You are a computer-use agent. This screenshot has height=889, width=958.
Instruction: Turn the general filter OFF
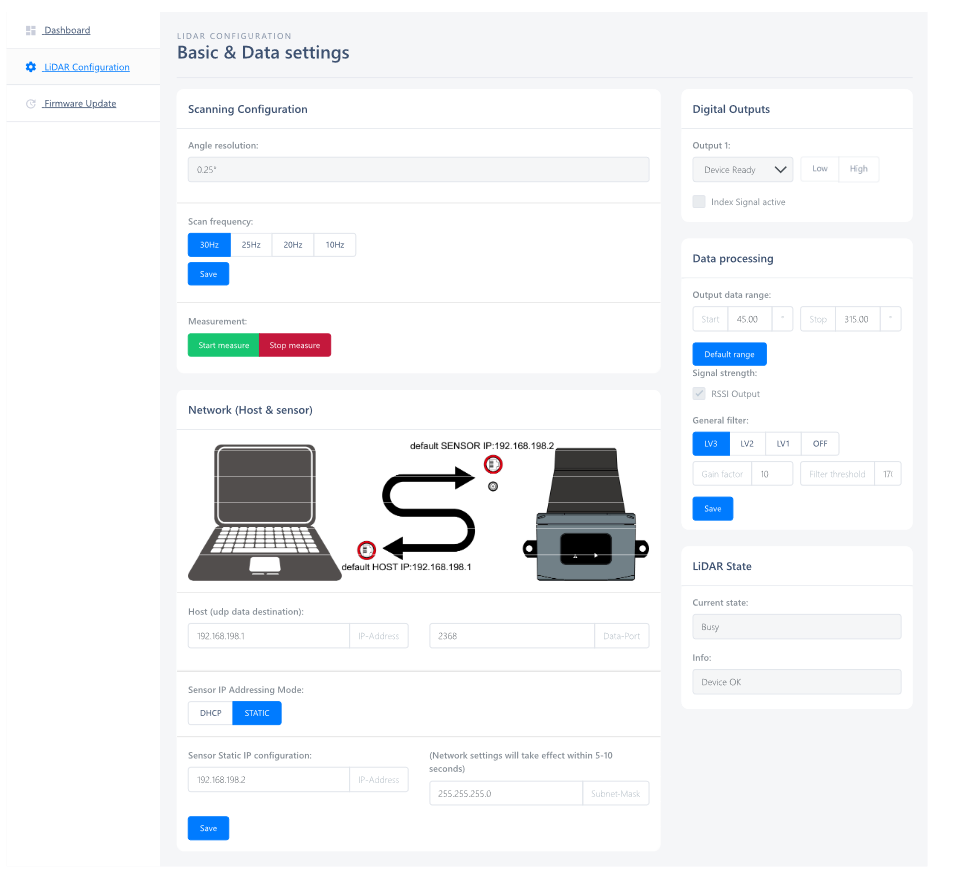(x=820, y=444)
